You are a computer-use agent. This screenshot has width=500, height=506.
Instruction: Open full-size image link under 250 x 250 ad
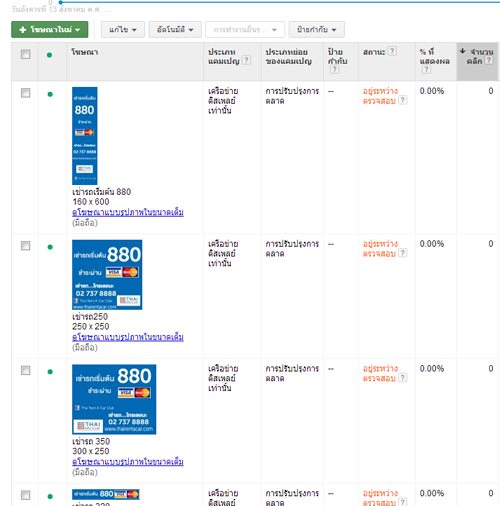click(128, 337)
